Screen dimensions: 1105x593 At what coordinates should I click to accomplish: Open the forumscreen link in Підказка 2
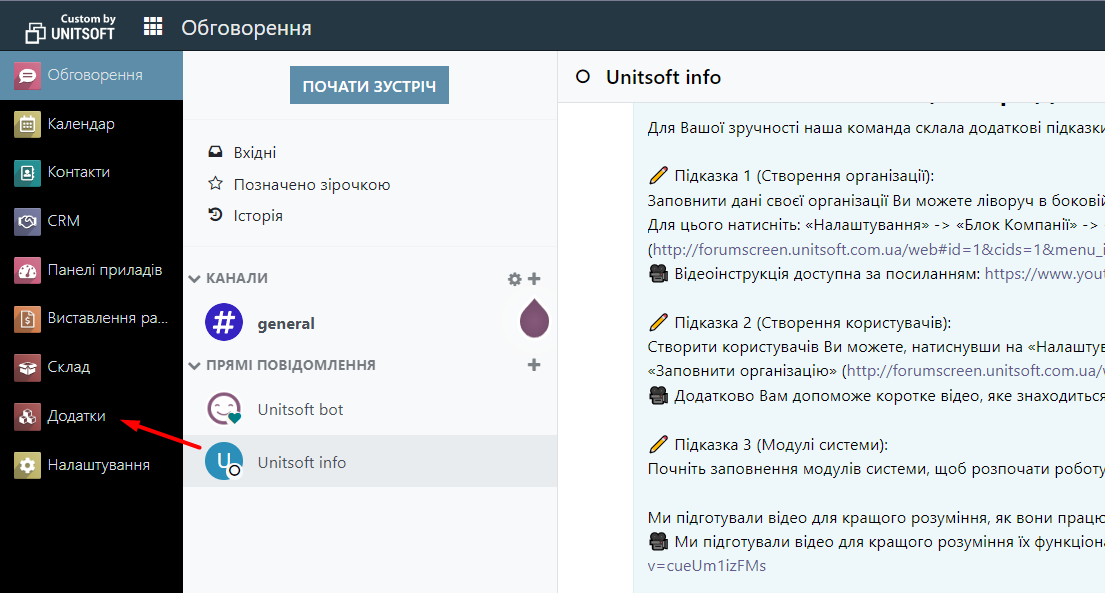point(975,370)
